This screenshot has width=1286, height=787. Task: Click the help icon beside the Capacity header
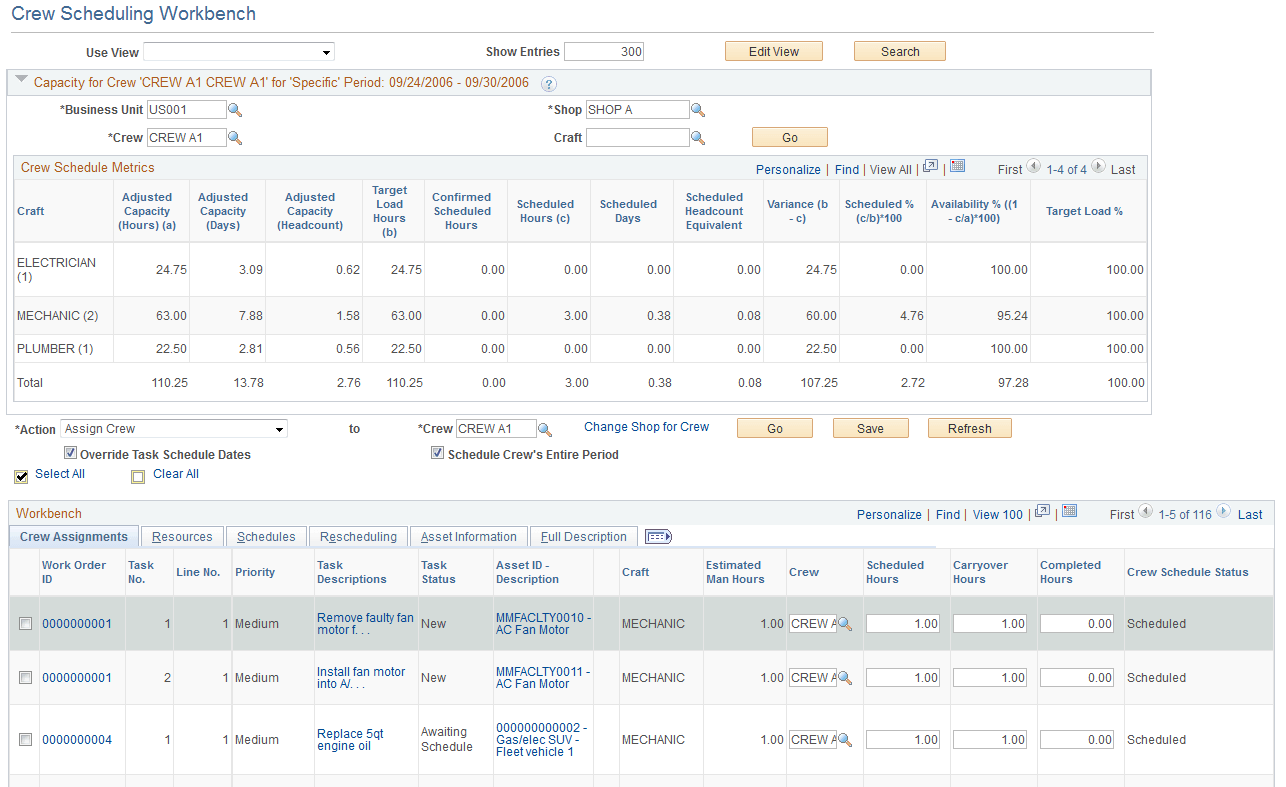(x=549, y=84)
